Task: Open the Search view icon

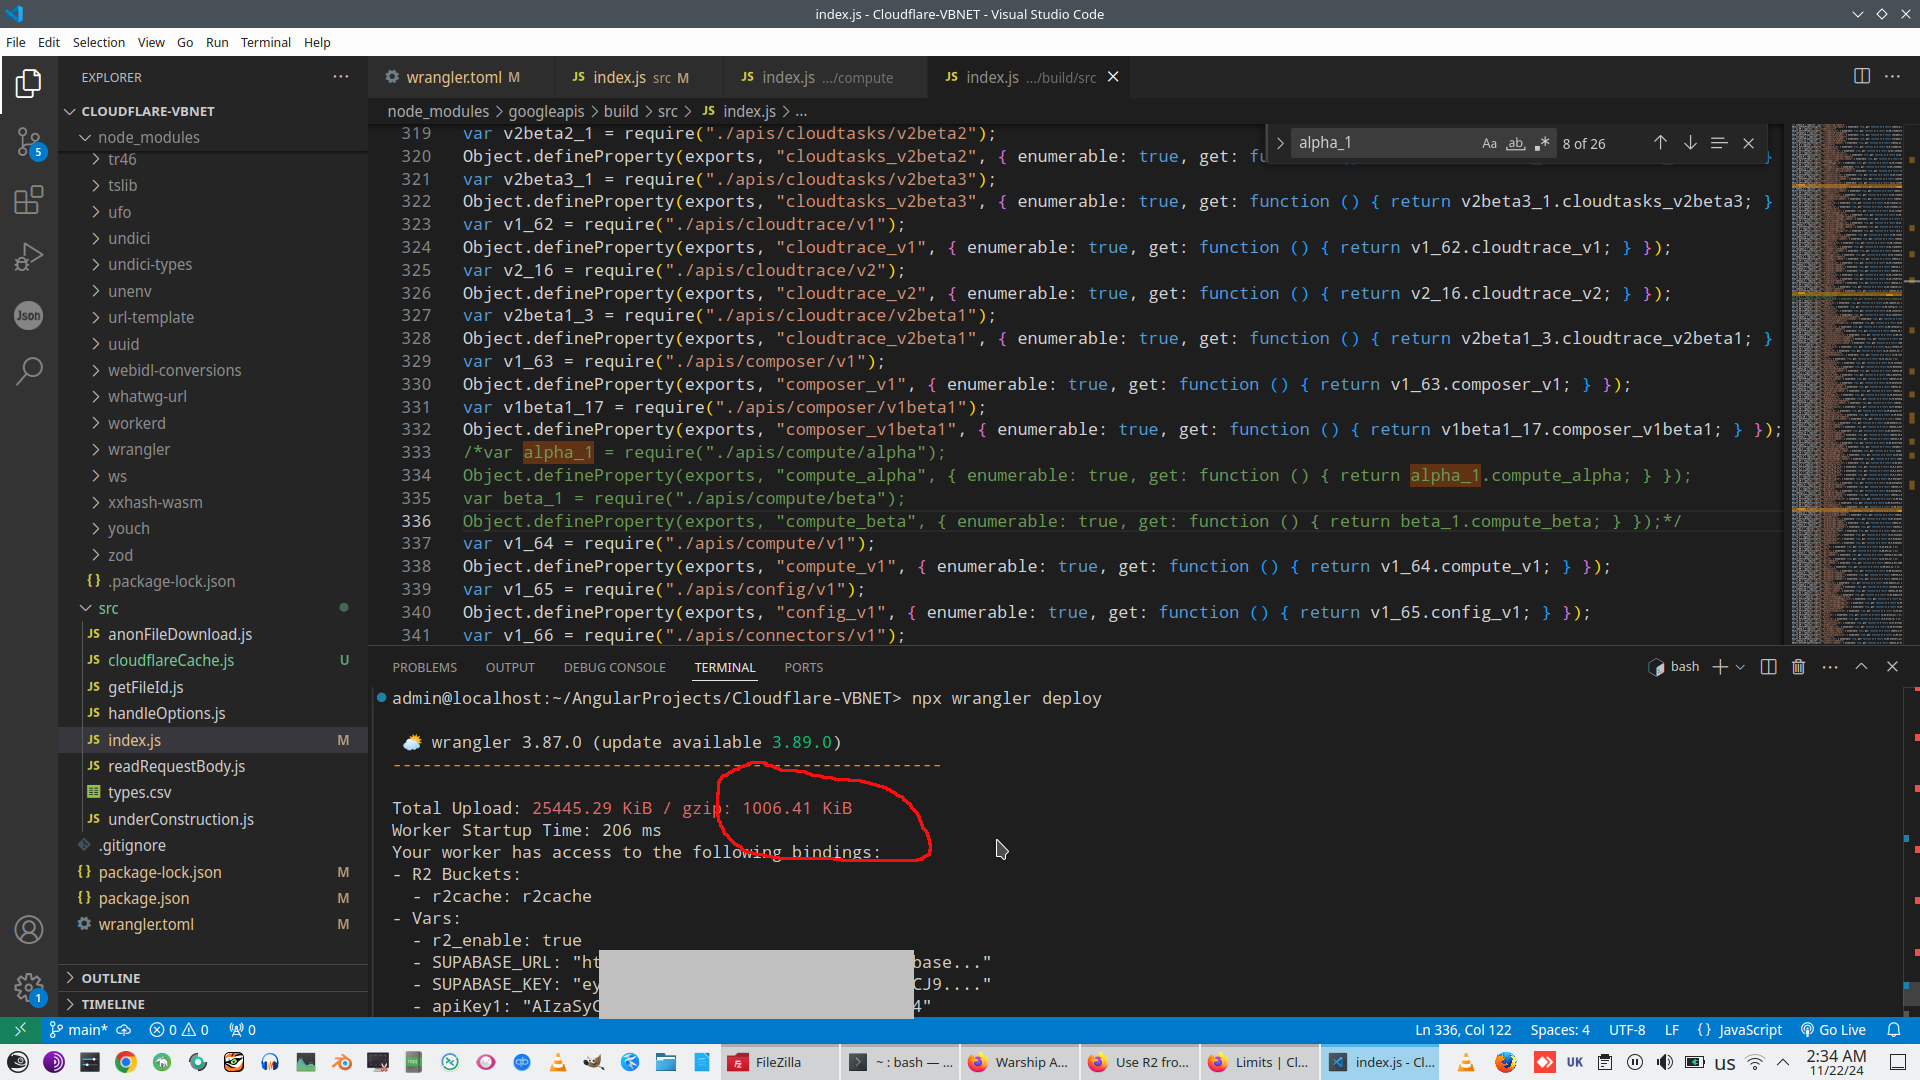Action: pyautogui.click(x=28, y=371)
